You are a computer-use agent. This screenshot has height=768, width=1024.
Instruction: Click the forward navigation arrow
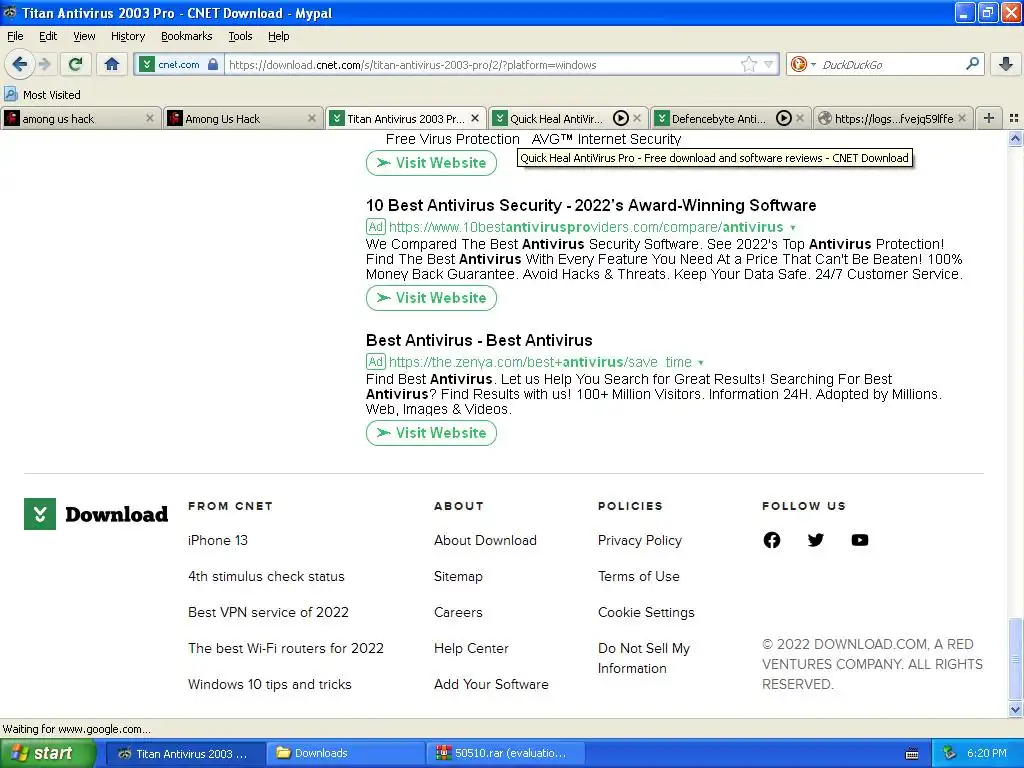click(44, 64)
